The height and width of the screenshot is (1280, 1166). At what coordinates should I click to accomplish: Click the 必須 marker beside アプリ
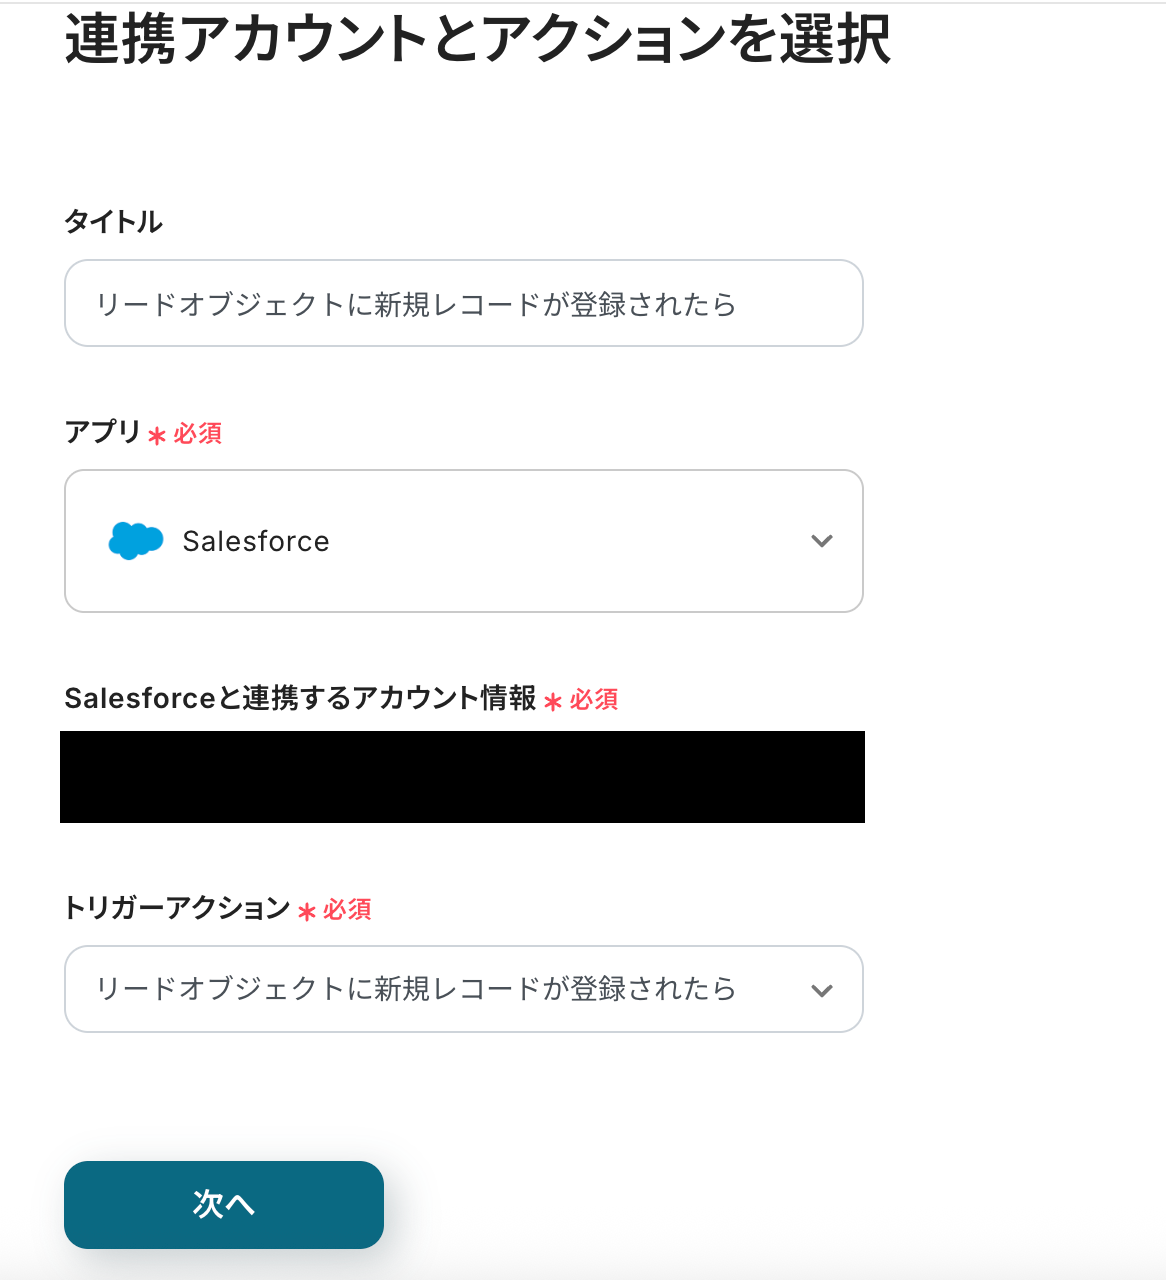[x=198, y=434]
